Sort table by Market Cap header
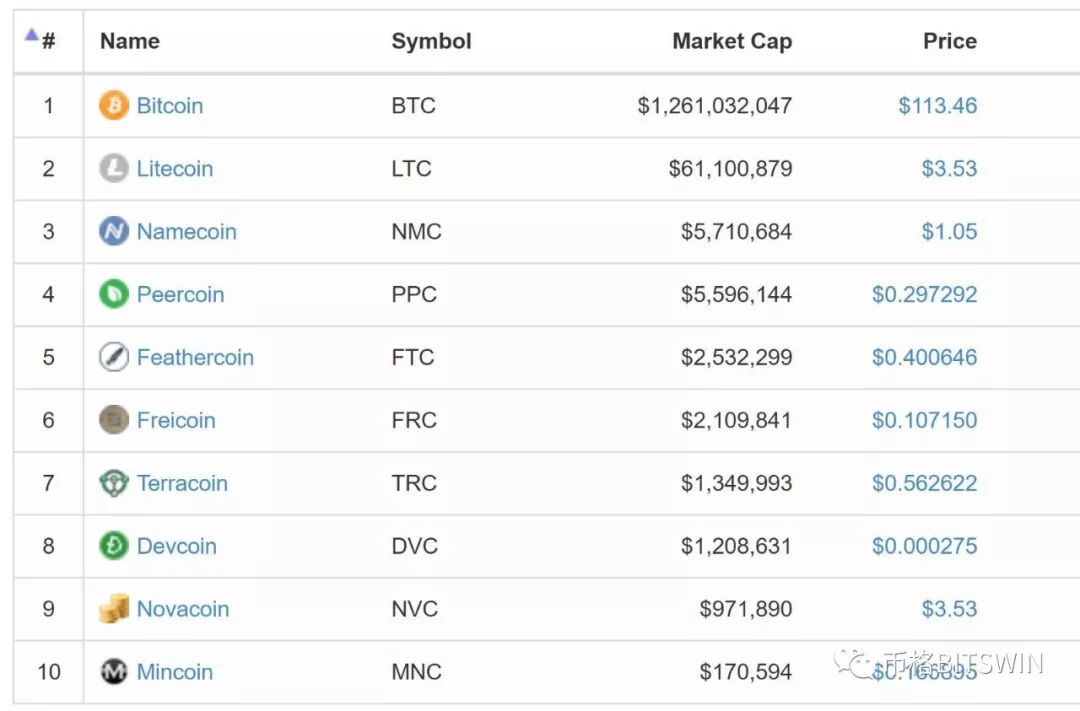This screenshot has width=1080, height=711. (x=731, y=41)
